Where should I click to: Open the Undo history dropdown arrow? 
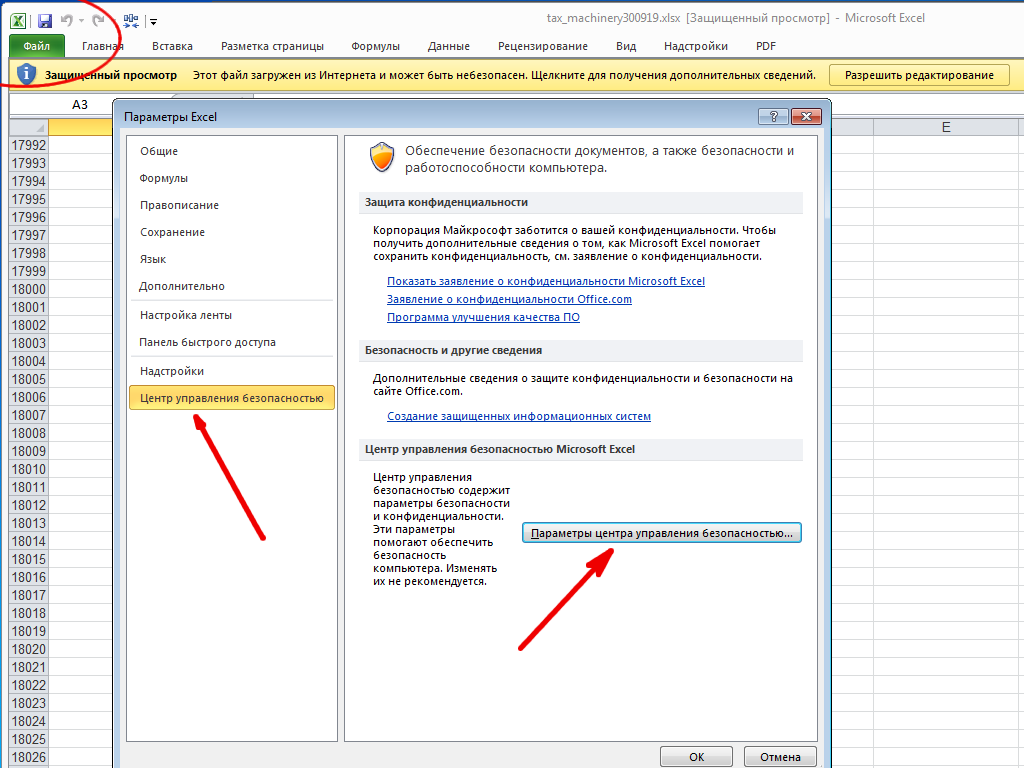[81, 22]
